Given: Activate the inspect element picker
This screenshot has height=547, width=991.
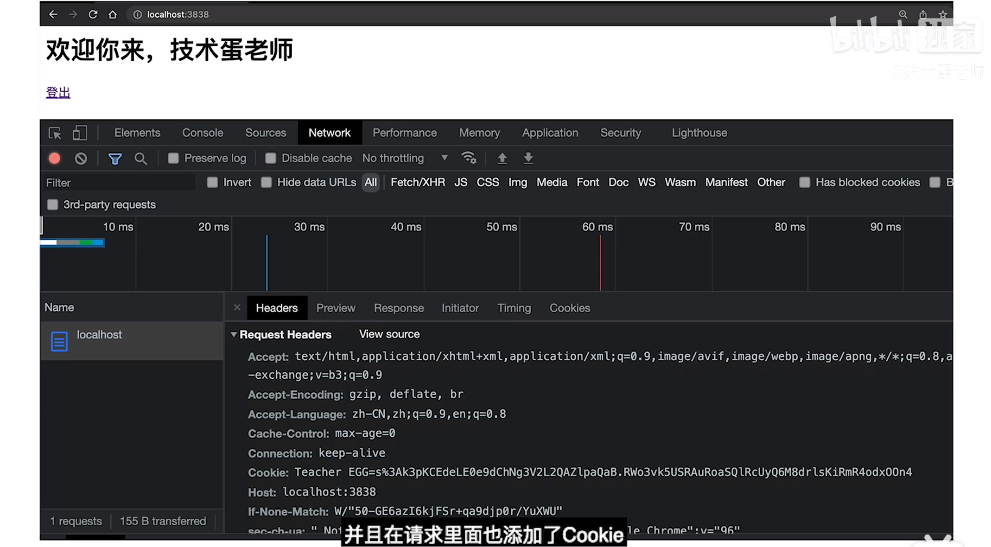Looking at the screenshot, I should point(55,133).
